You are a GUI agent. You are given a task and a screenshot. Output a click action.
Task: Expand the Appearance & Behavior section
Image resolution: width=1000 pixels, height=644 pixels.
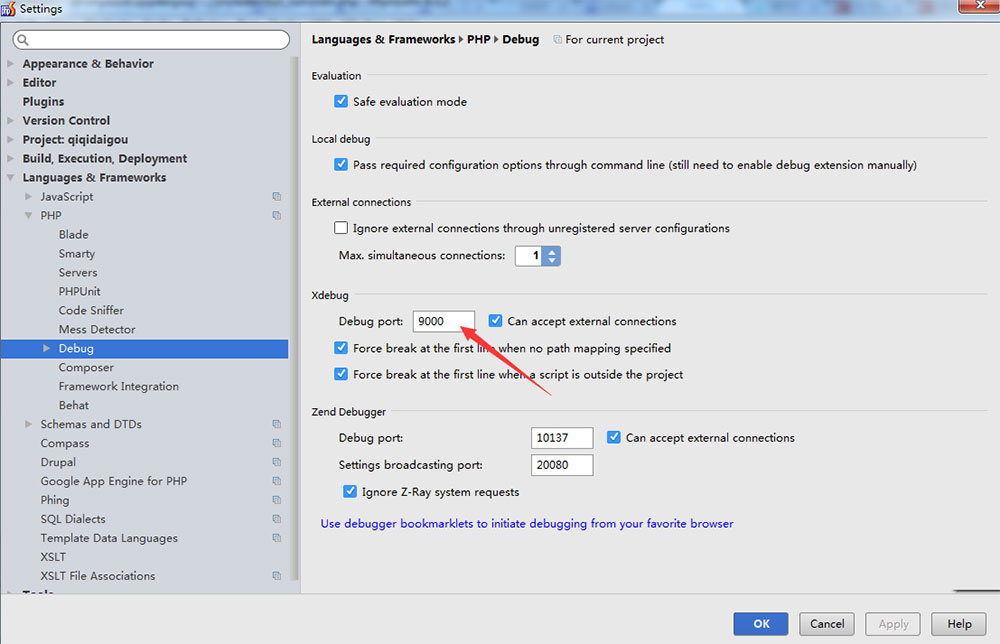pos(10,63)
